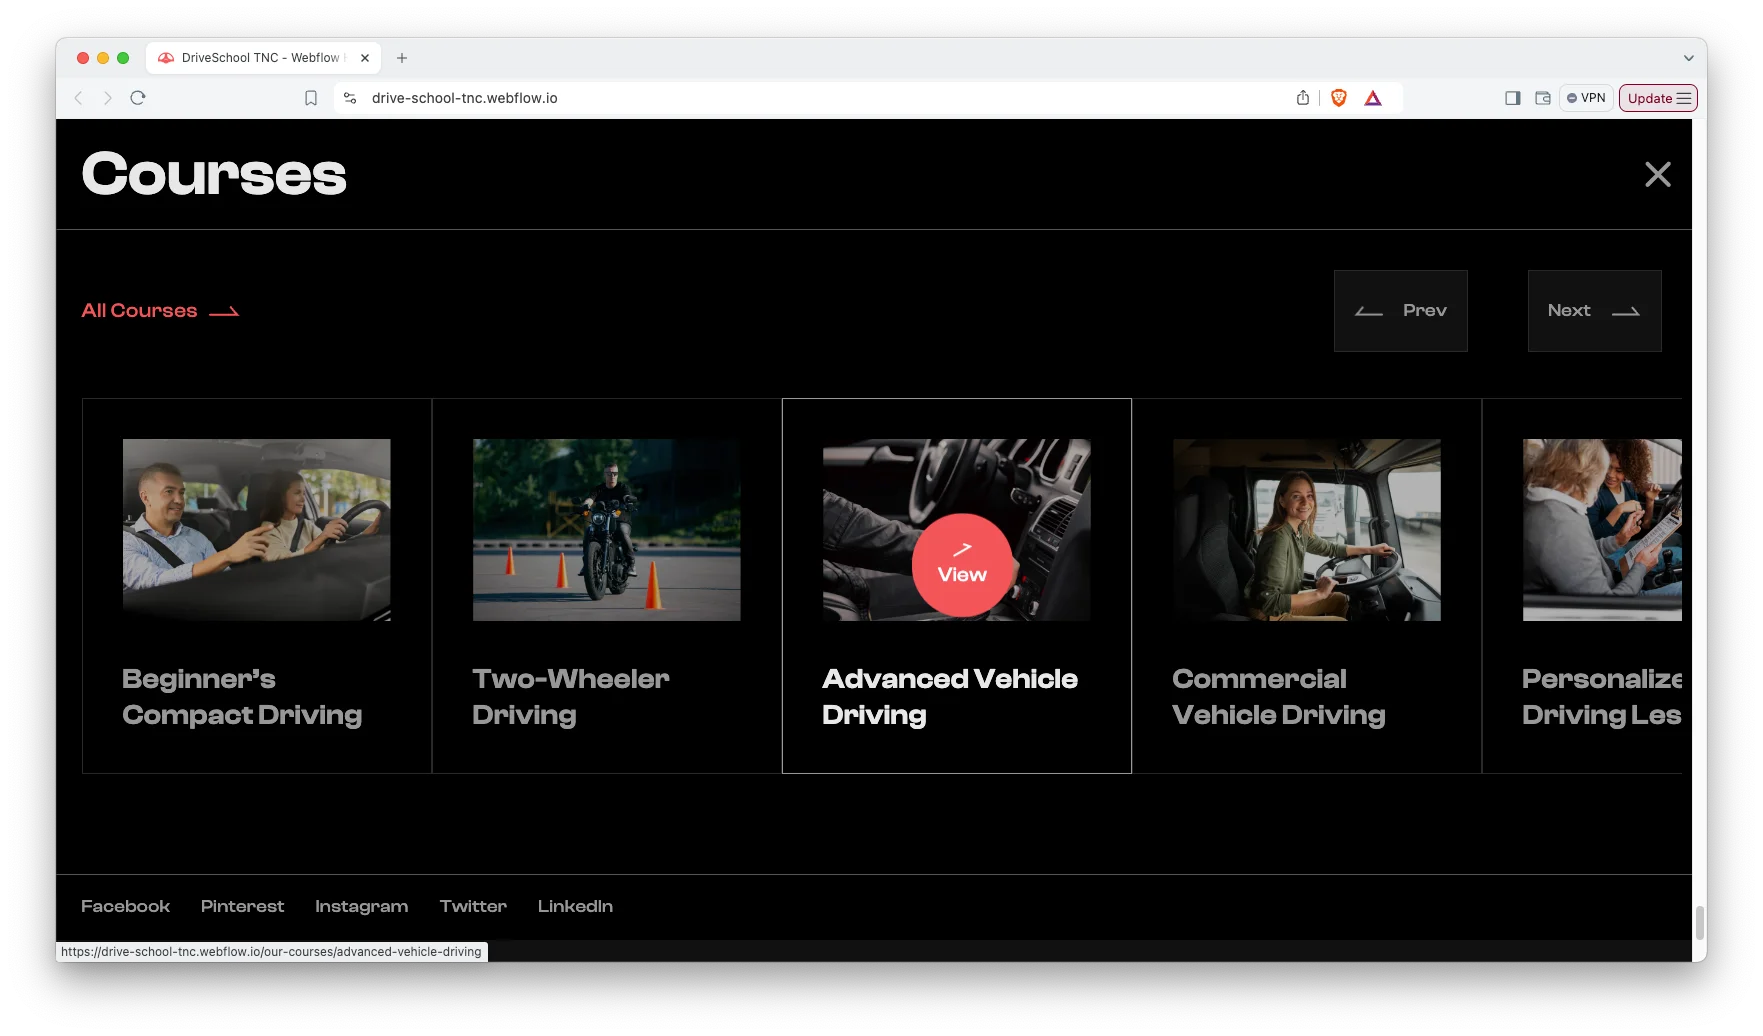Click the site permissions icon in the address bar
This screenshot has width=1763, height=1036.
tap(349, 98)
